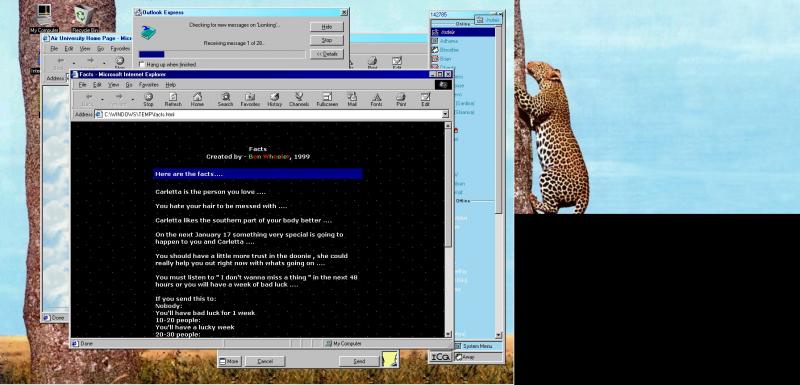The height and width of the screenshot is (385, 800).
Task: Click the yellow profile icon beside Send
Action: tap(390, 358)
